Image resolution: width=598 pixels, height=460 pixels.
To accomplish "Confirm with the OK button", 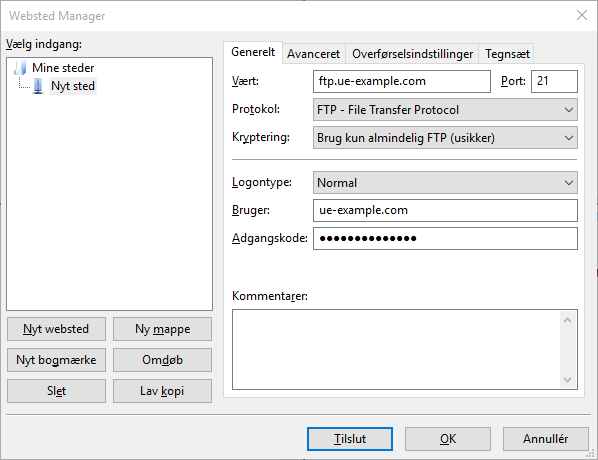I will click(448, 439).
